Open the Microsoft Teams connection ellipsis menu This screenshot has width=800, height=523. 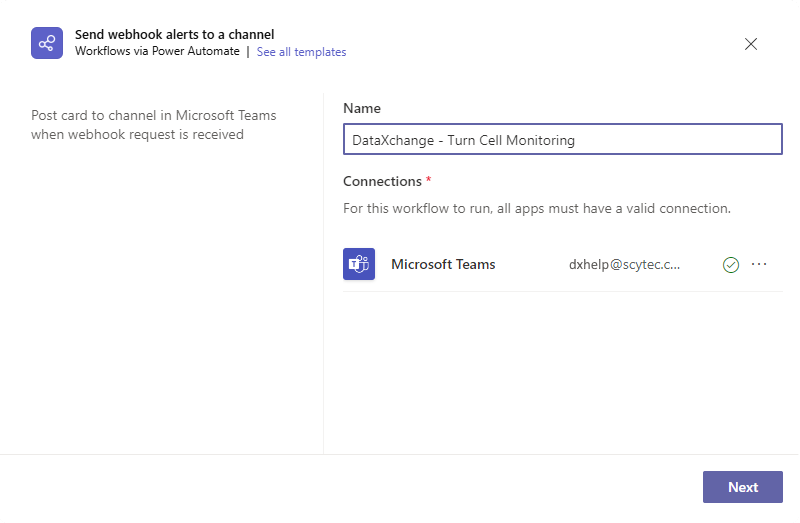[759, 264]
